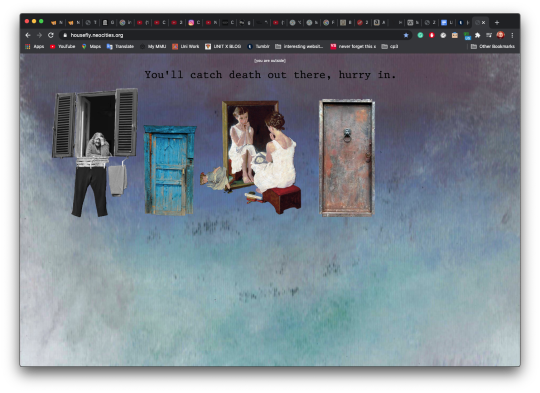Close the current active tab
The width and height of the screenshot is (540, 393).
pyautogui.click(x=484, y=22)
